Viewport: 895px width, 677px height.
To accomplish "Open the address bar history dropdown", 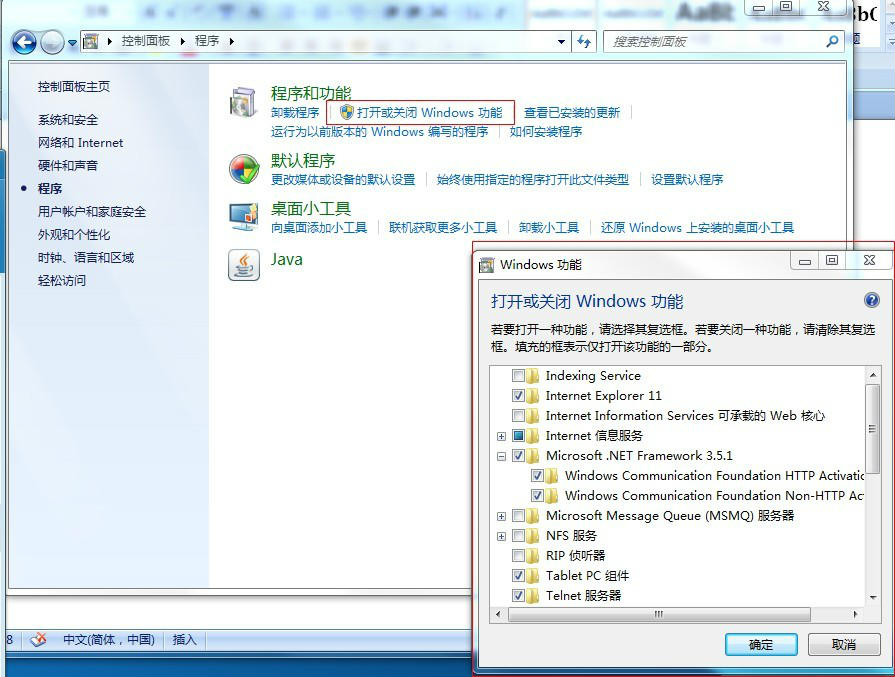I will 561,42.
